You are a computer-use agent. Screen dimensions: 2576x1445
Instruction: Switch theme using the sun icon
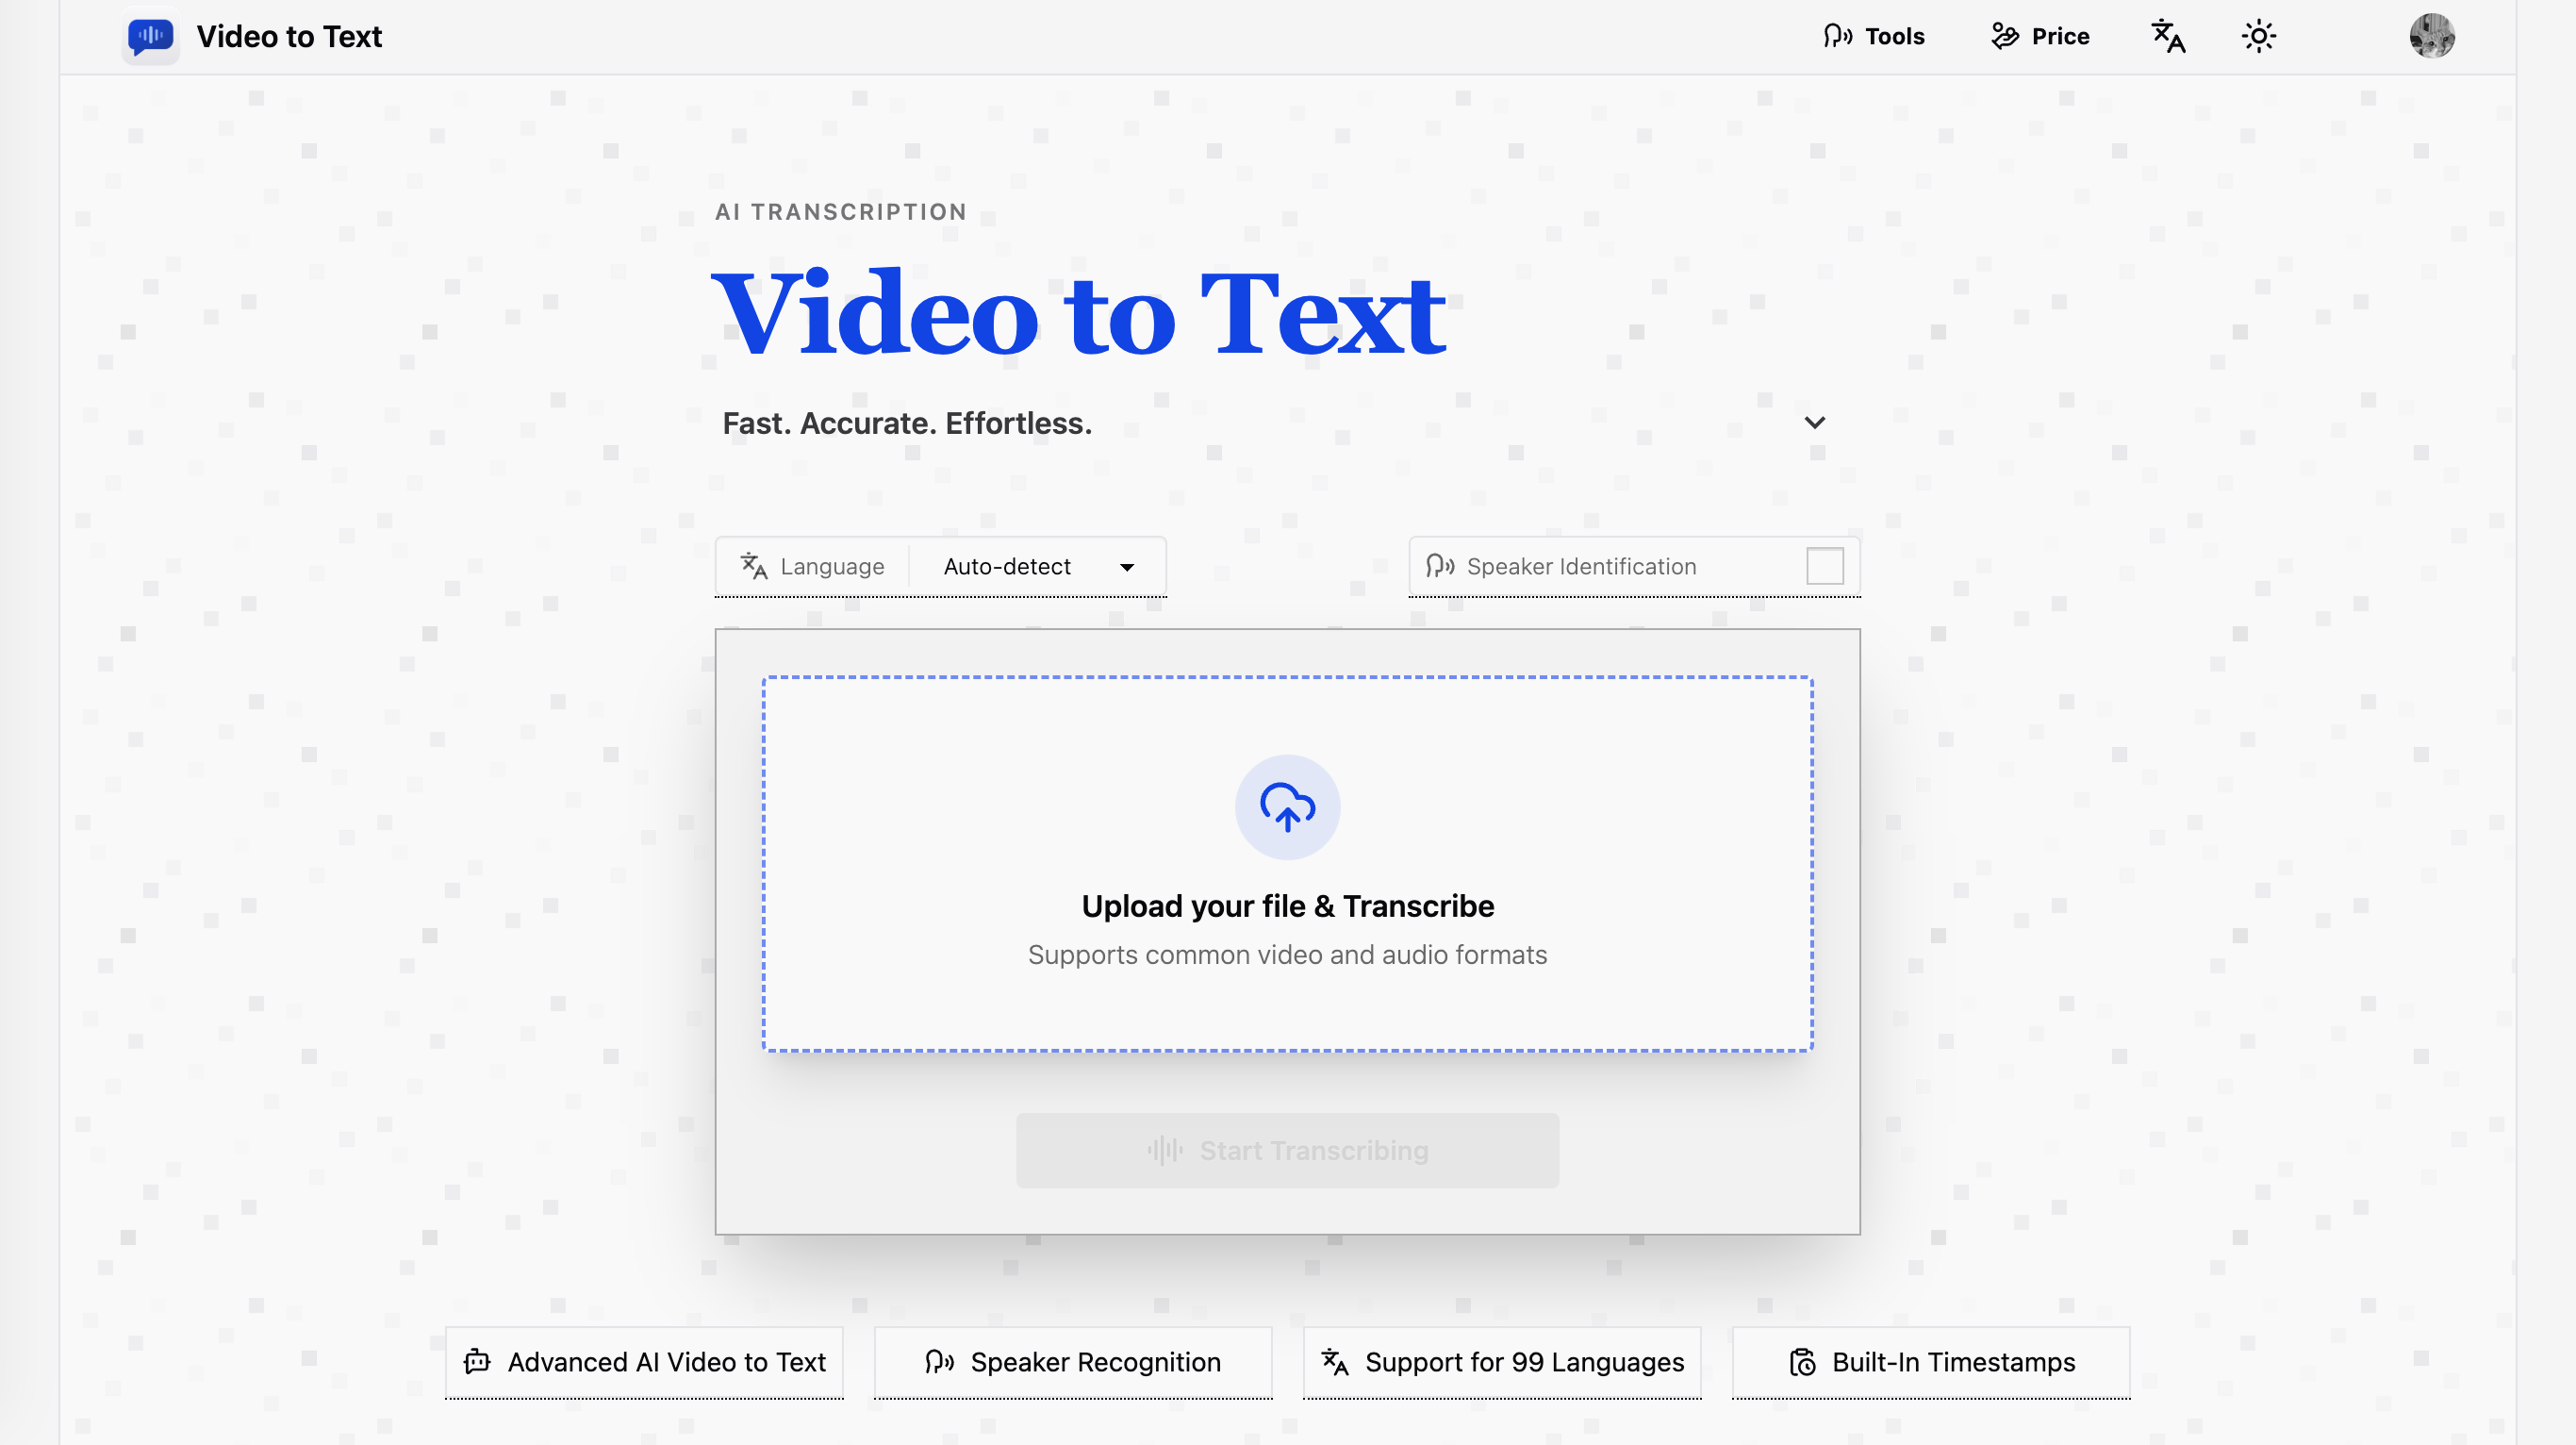point(2259,36)
